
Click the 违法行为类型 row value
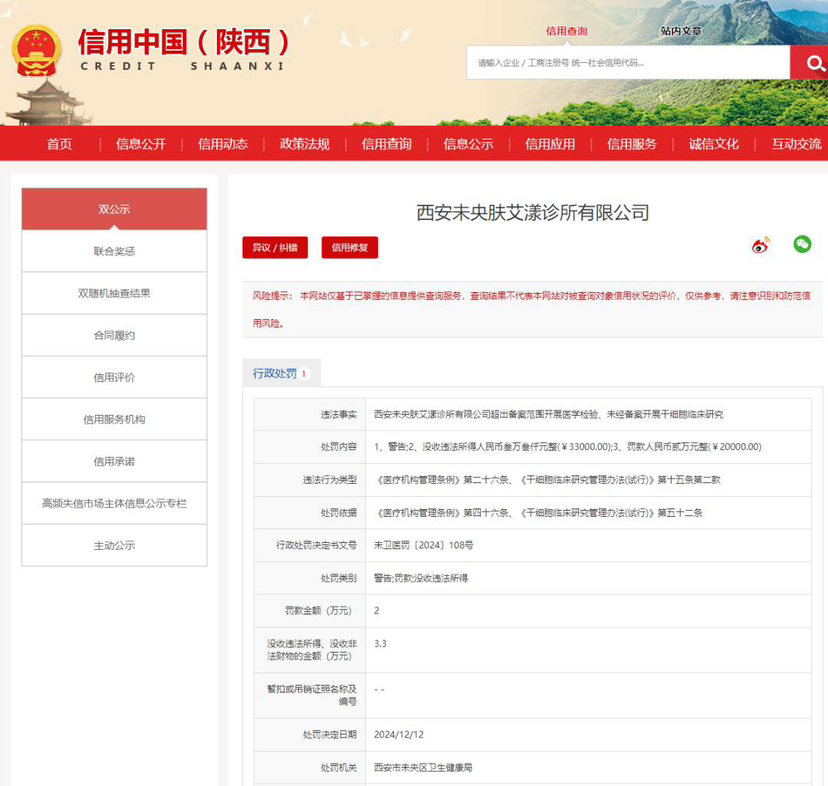pos(548,480)
